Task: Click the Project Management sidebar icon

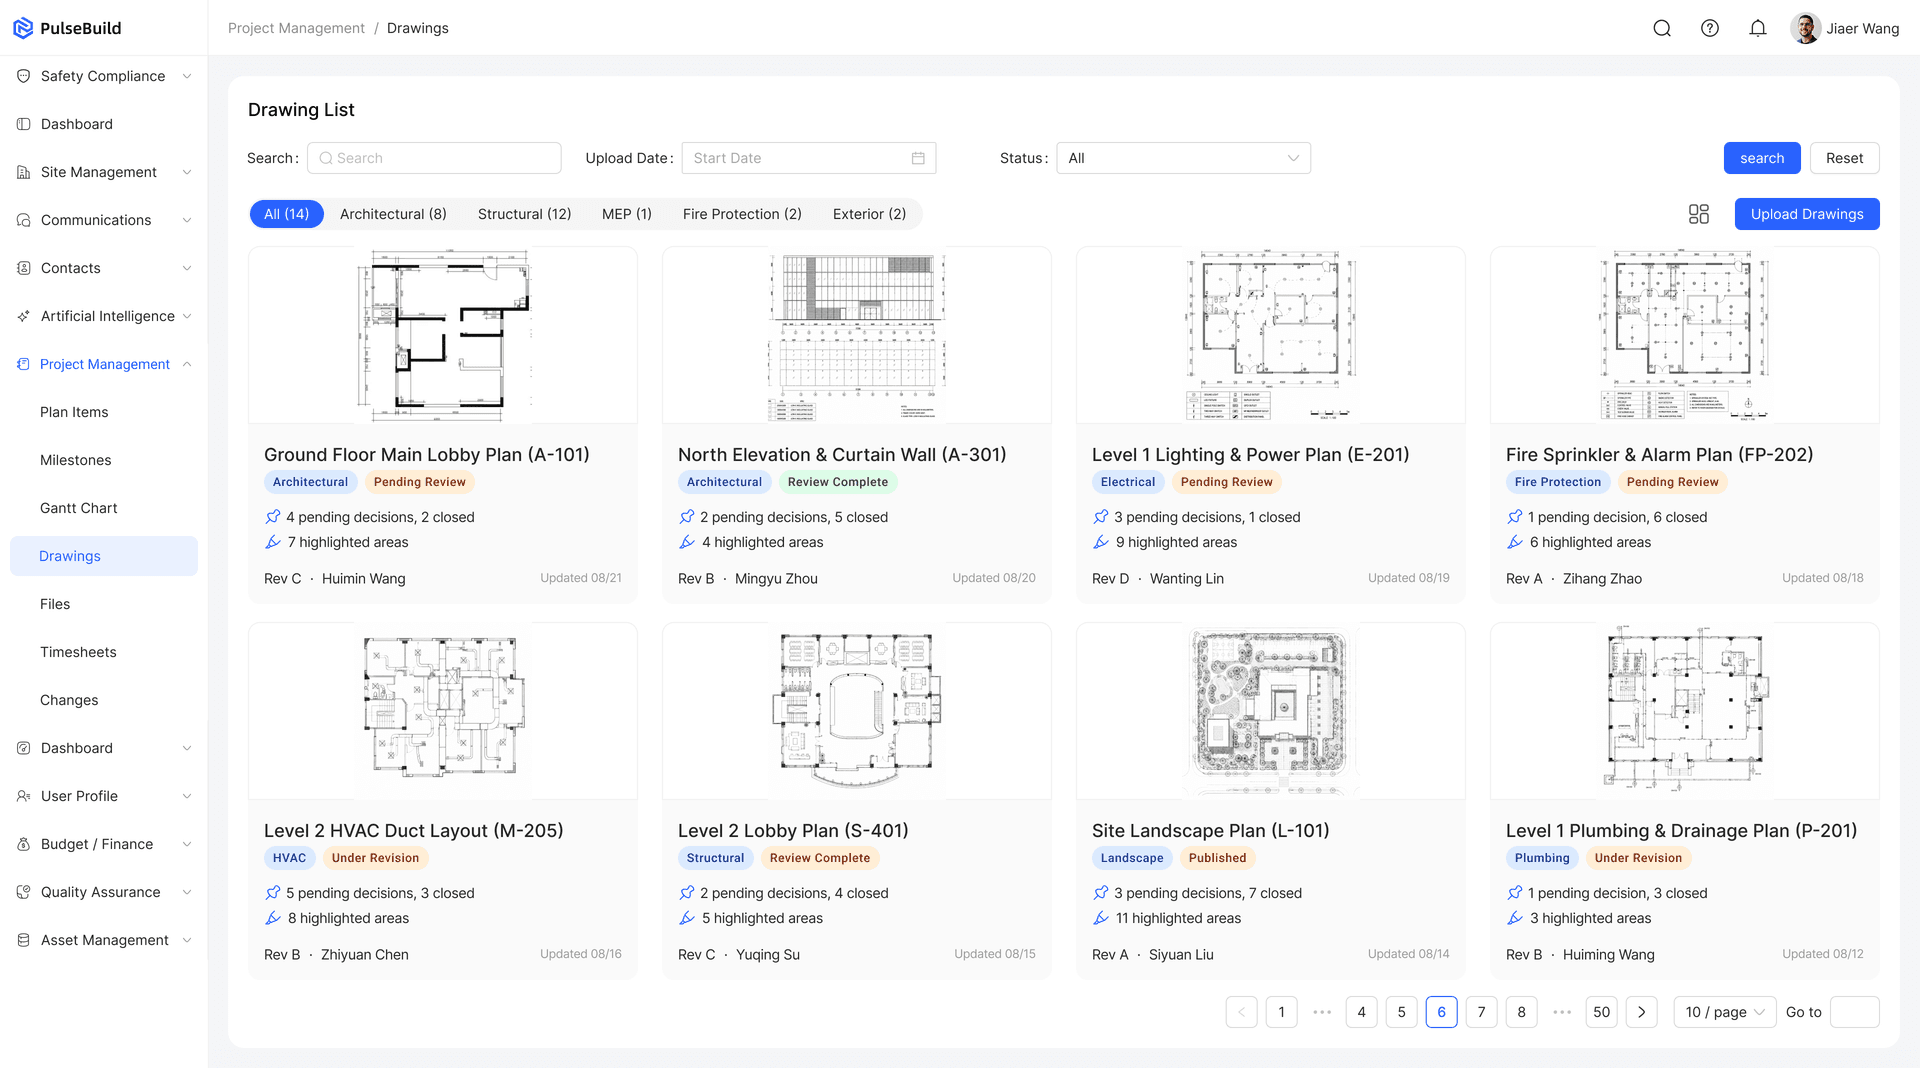Action: [23, 364]
